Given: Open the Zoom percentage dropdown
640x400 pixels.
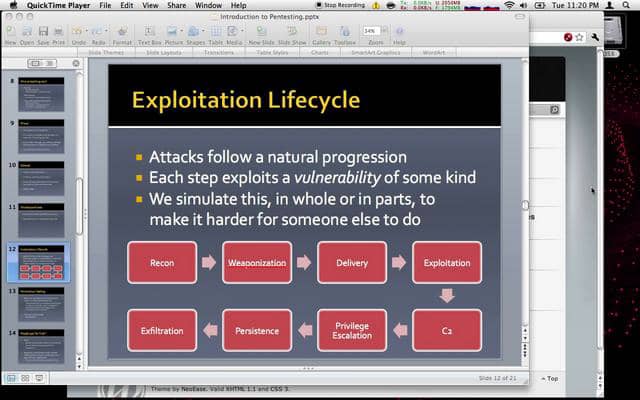Looking at the screenshot, I should point(384,31).
